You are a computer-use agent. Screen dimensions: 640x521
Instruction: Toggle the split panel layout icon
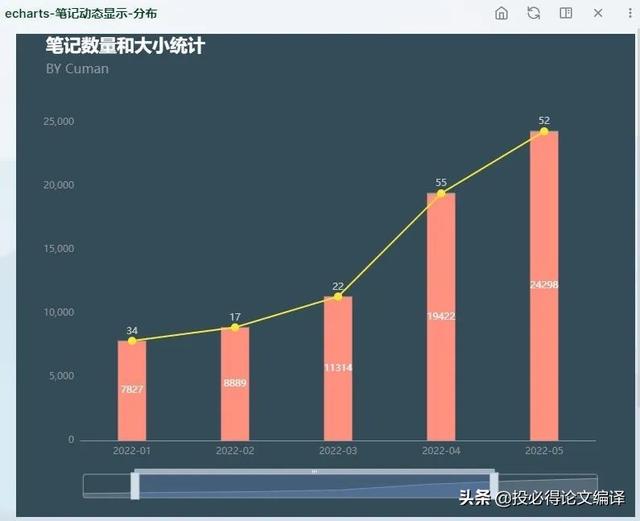point(566,13)
